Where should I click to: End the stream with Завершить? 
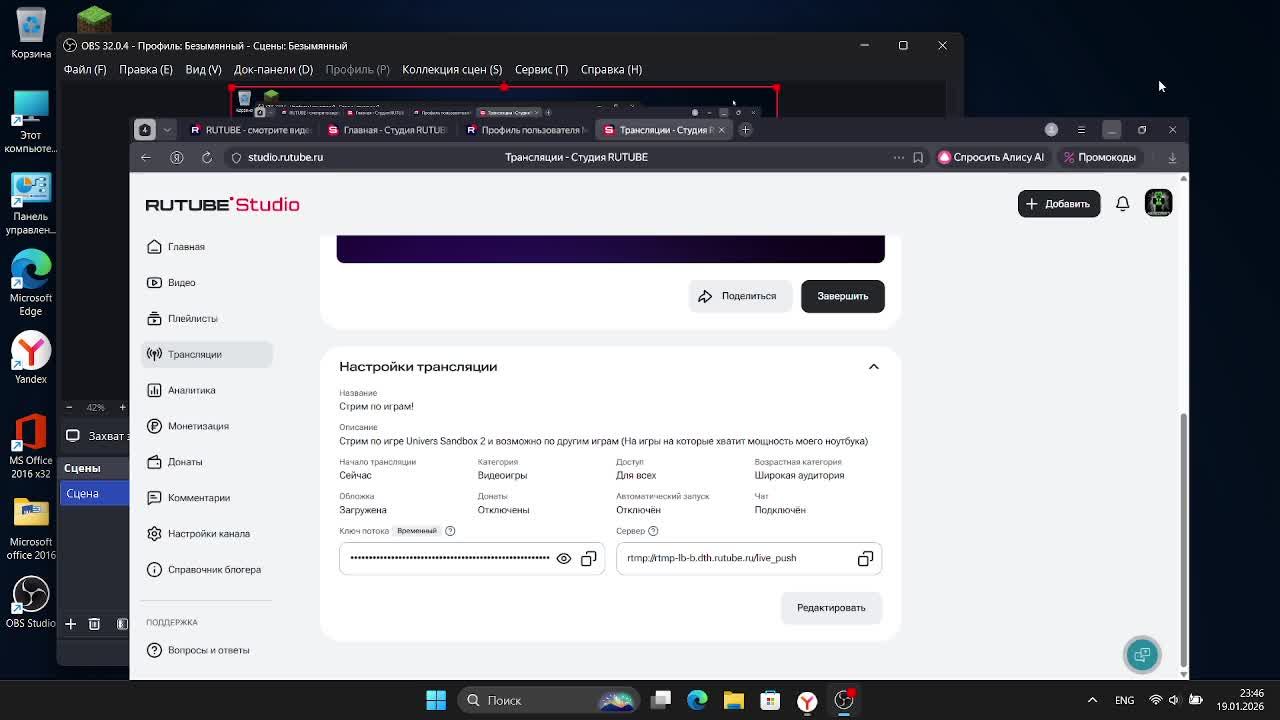pyautogui.click(x=843, y=296)
